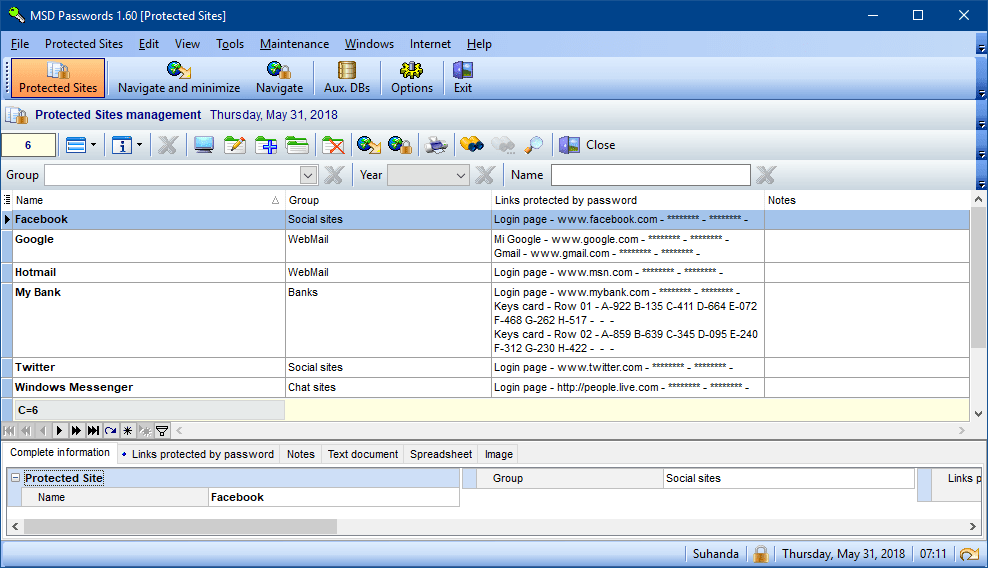This screenshot has width=988, height=568.
Task: Click the grid column chooser icon by Name header
Action: click(x=7, y=200)
